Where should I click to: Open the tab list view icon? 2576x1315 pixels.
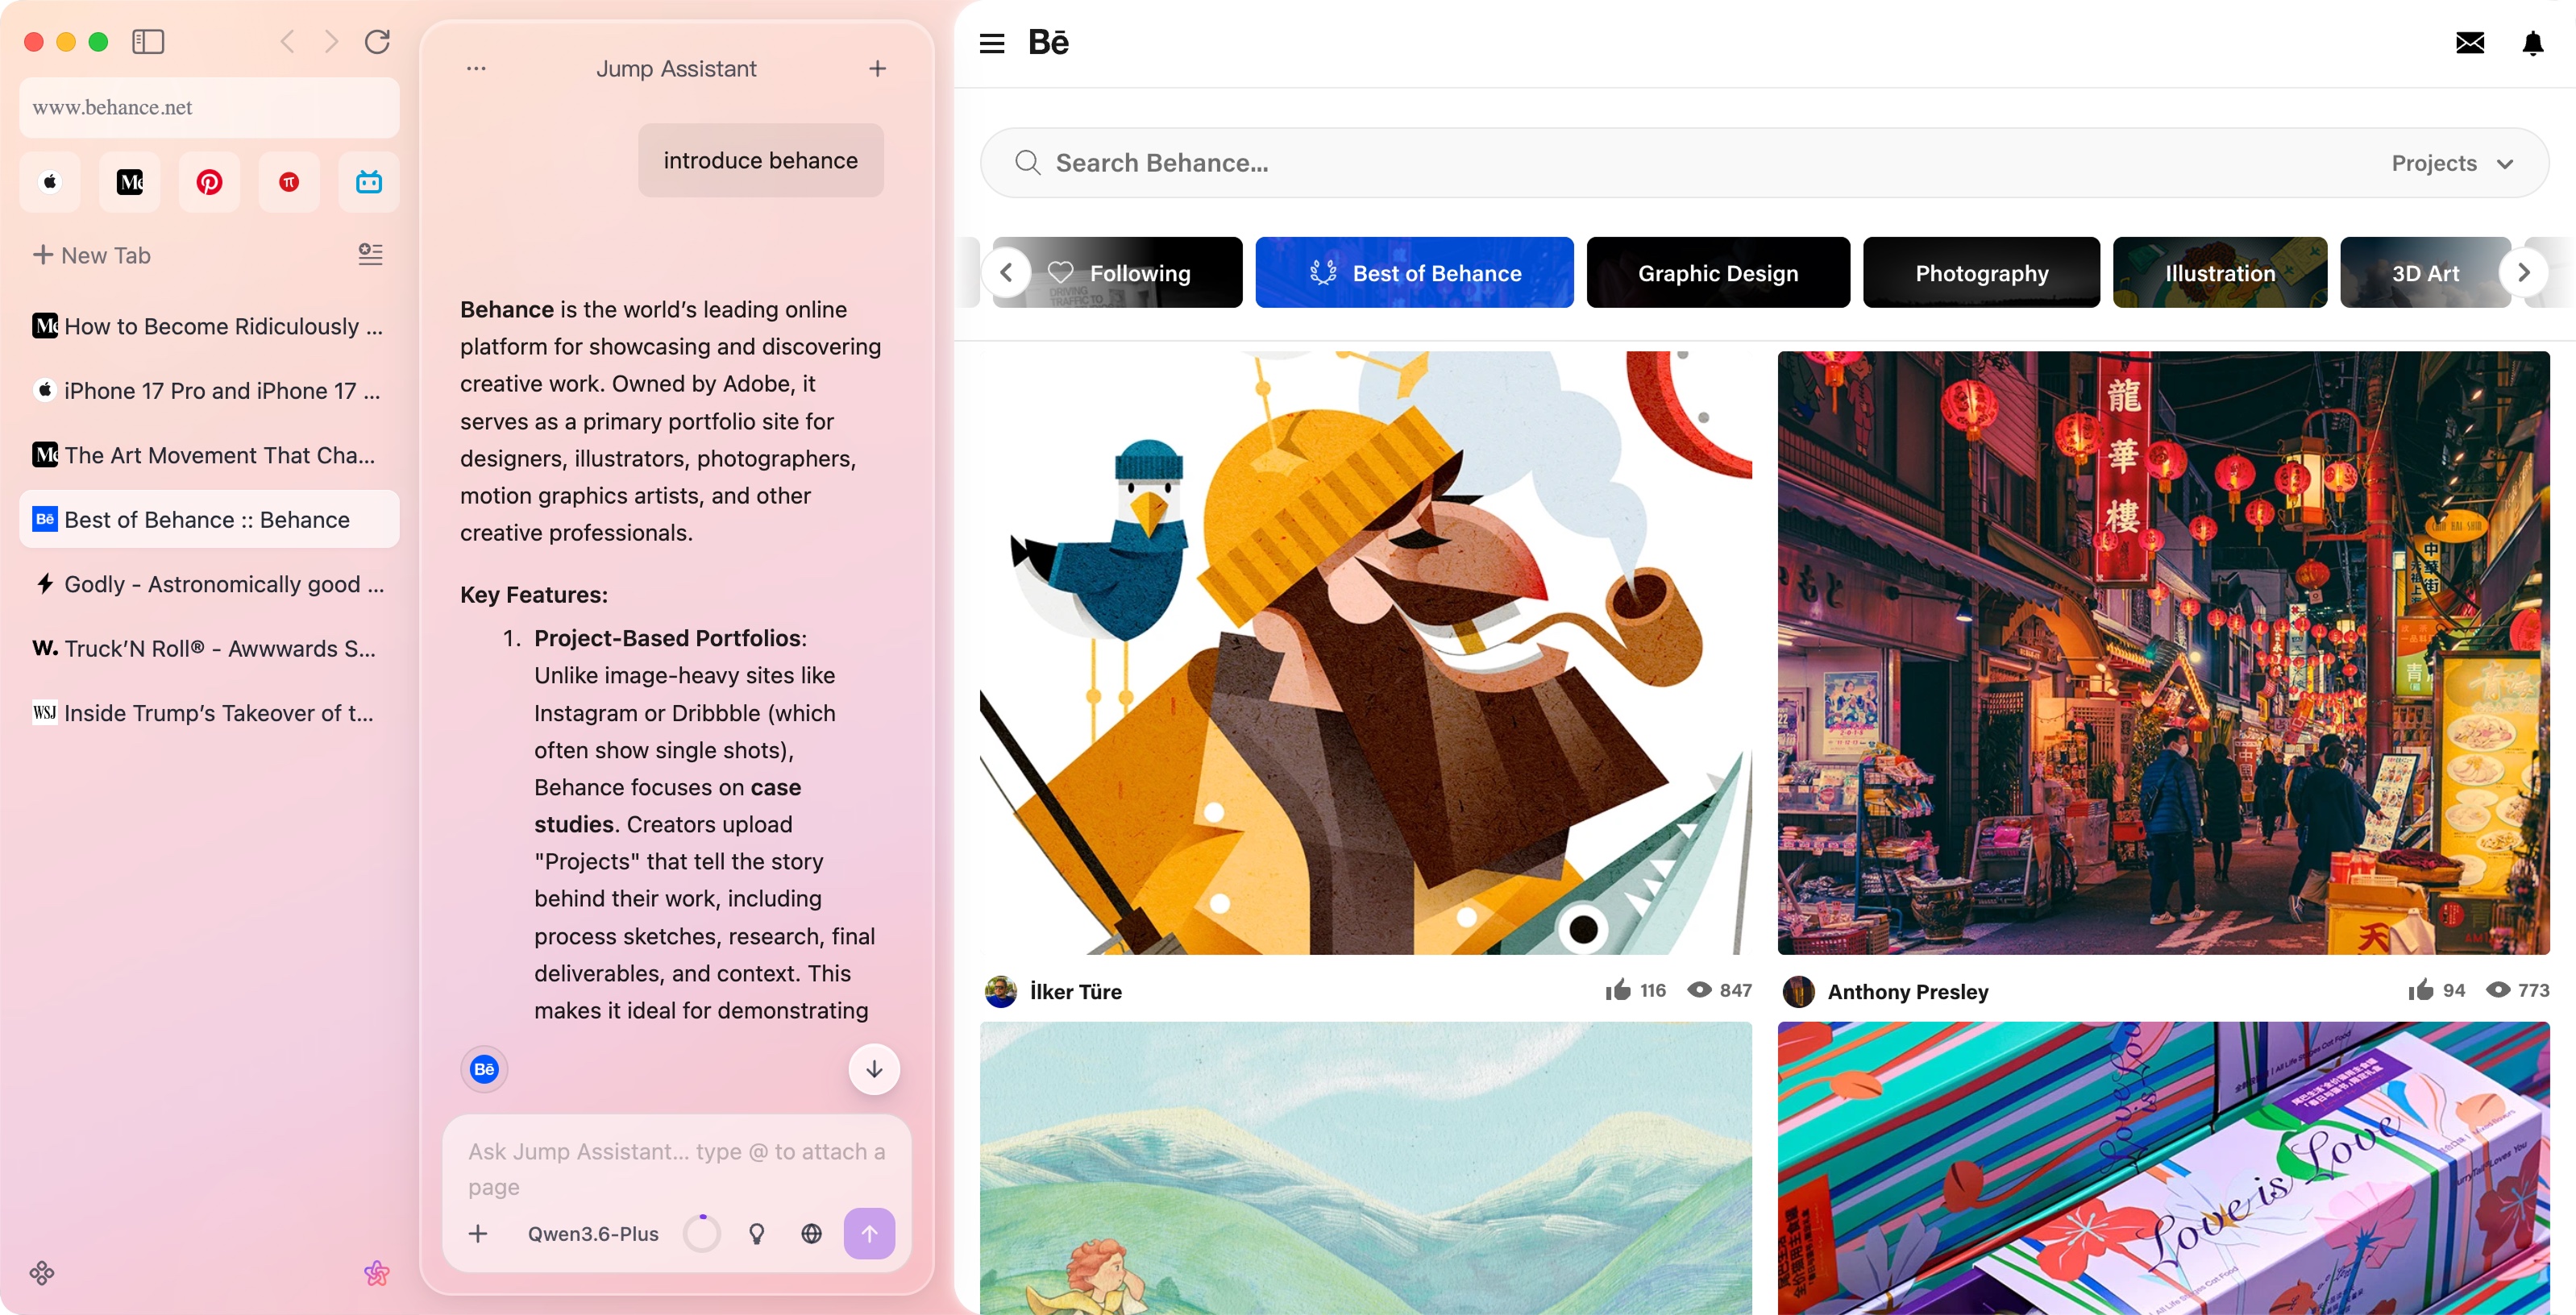coord(370,254)
